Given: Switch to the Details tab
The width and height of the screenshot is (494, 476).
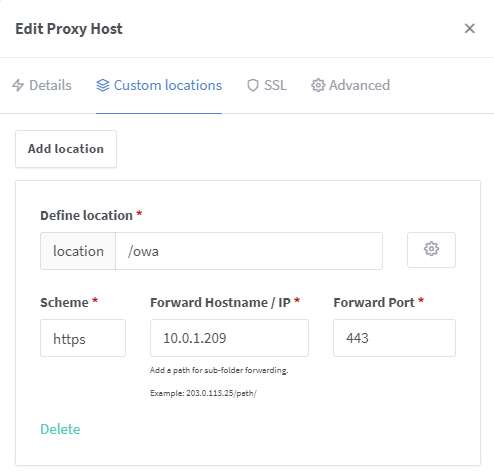Looking at the screenshot, I should tap(42, 85).
